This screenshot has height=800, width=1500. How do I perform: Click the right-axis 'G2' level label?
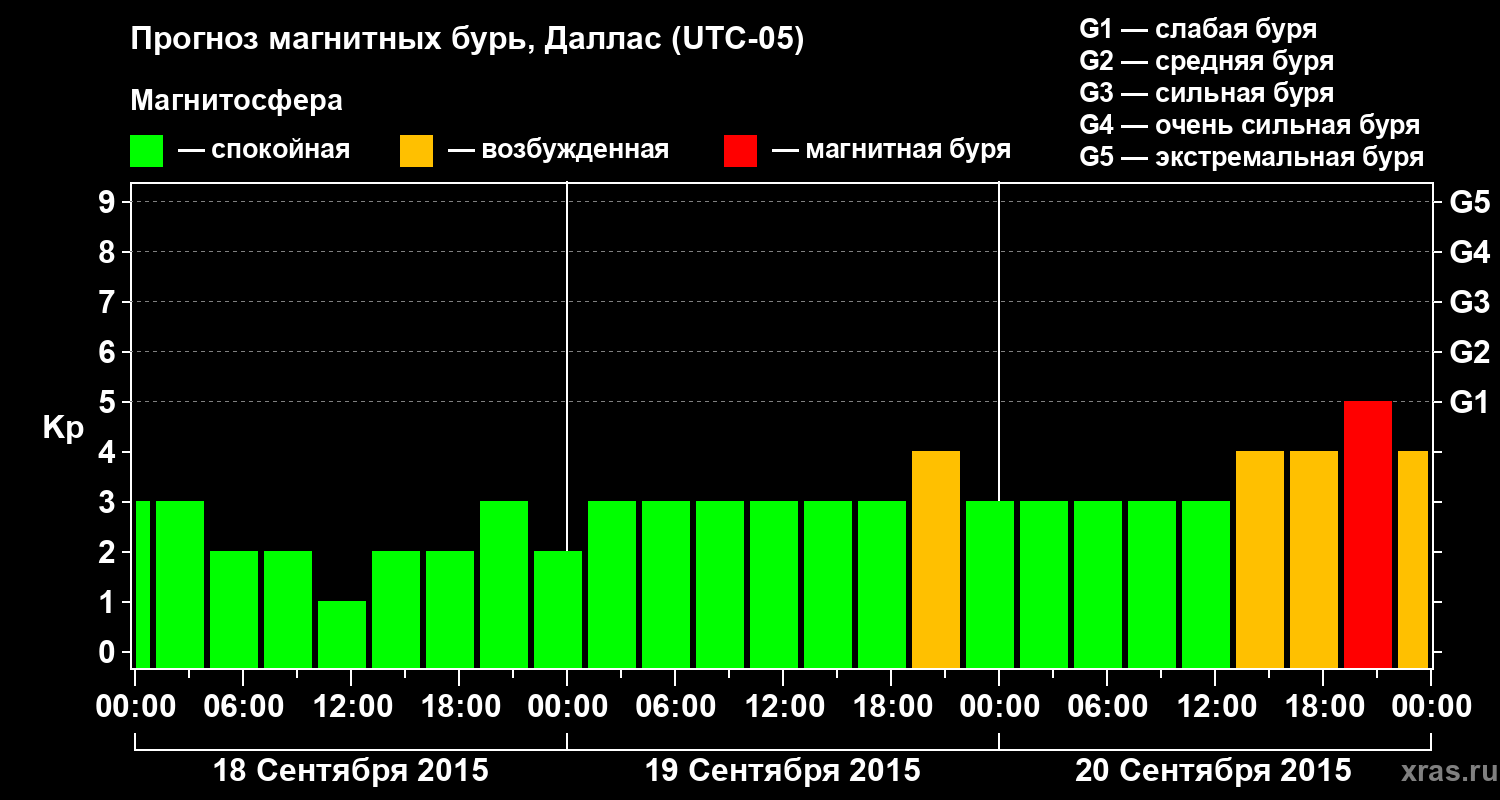pos(1470,352)
